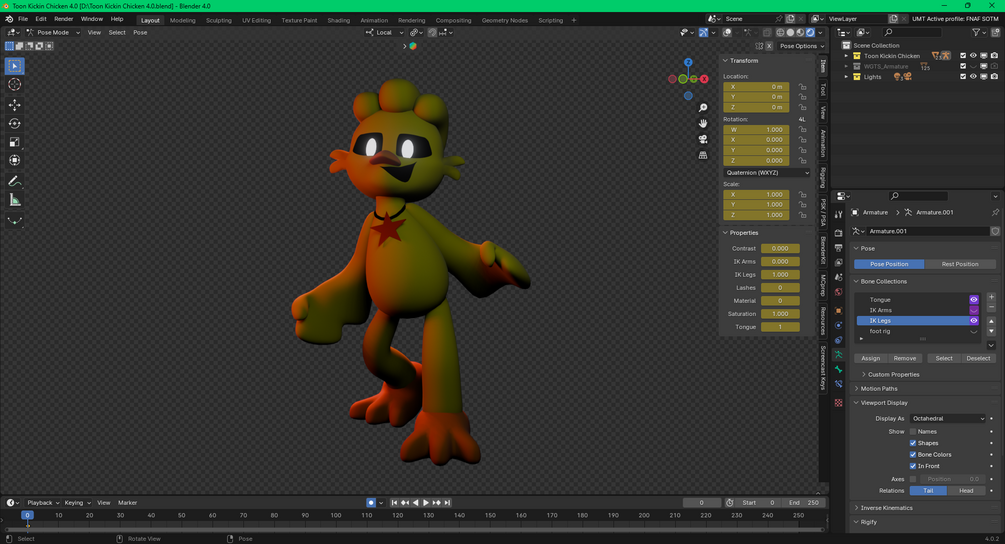Adjust the Contrast property slider
This screenshot has width=1005, height=544.
[780, 249]
